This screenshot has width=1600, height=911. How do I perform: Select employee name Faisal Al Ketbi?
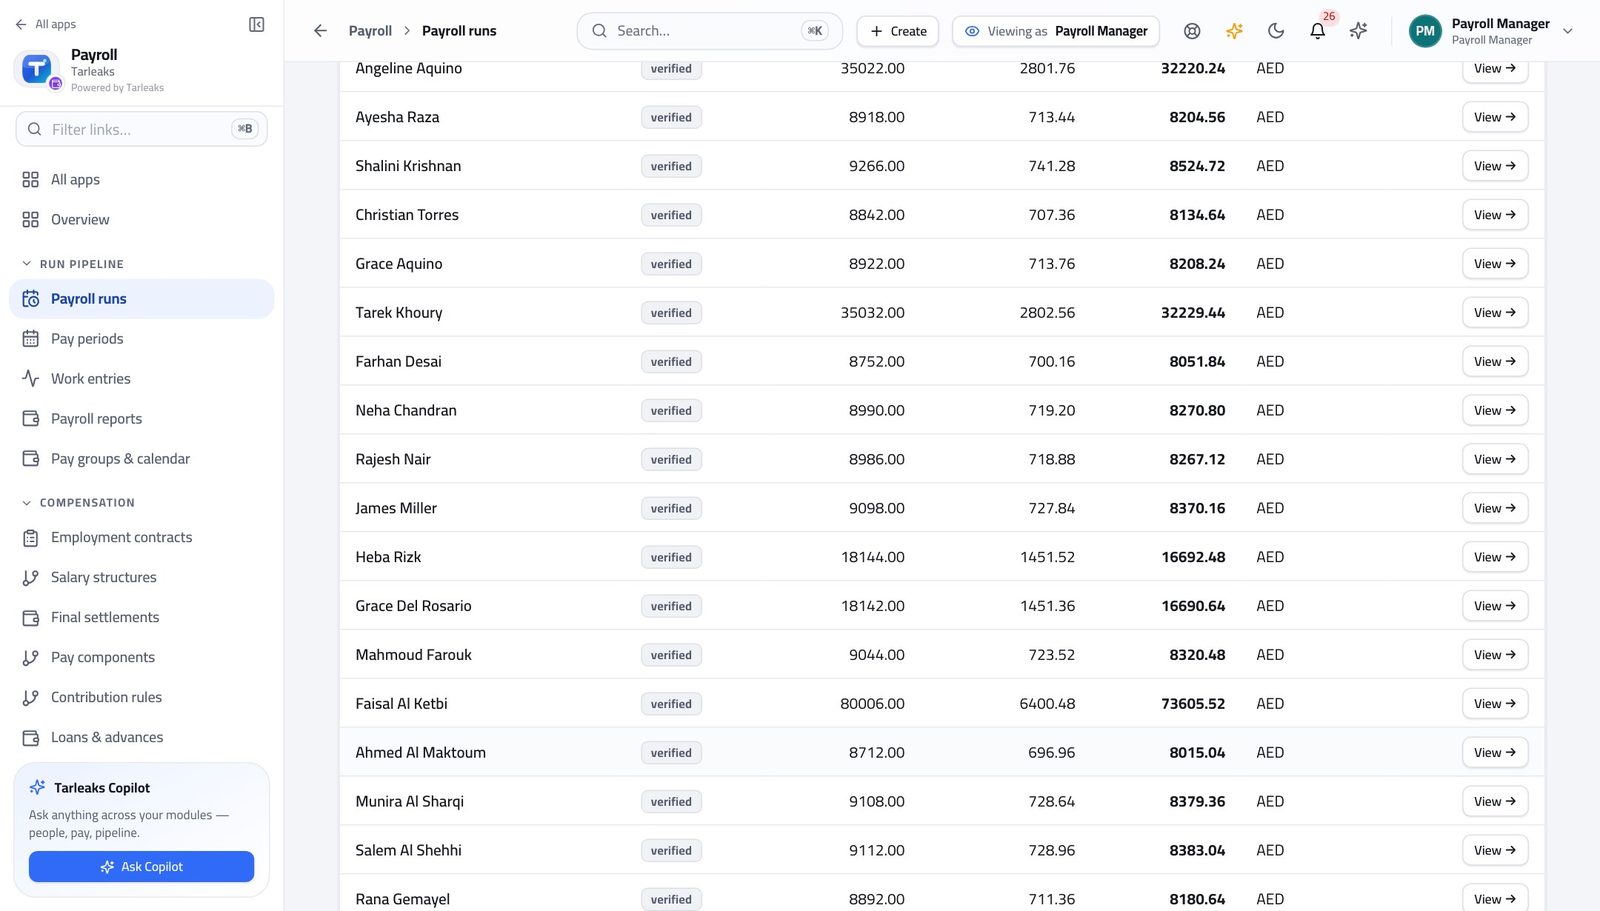[401, 704]
